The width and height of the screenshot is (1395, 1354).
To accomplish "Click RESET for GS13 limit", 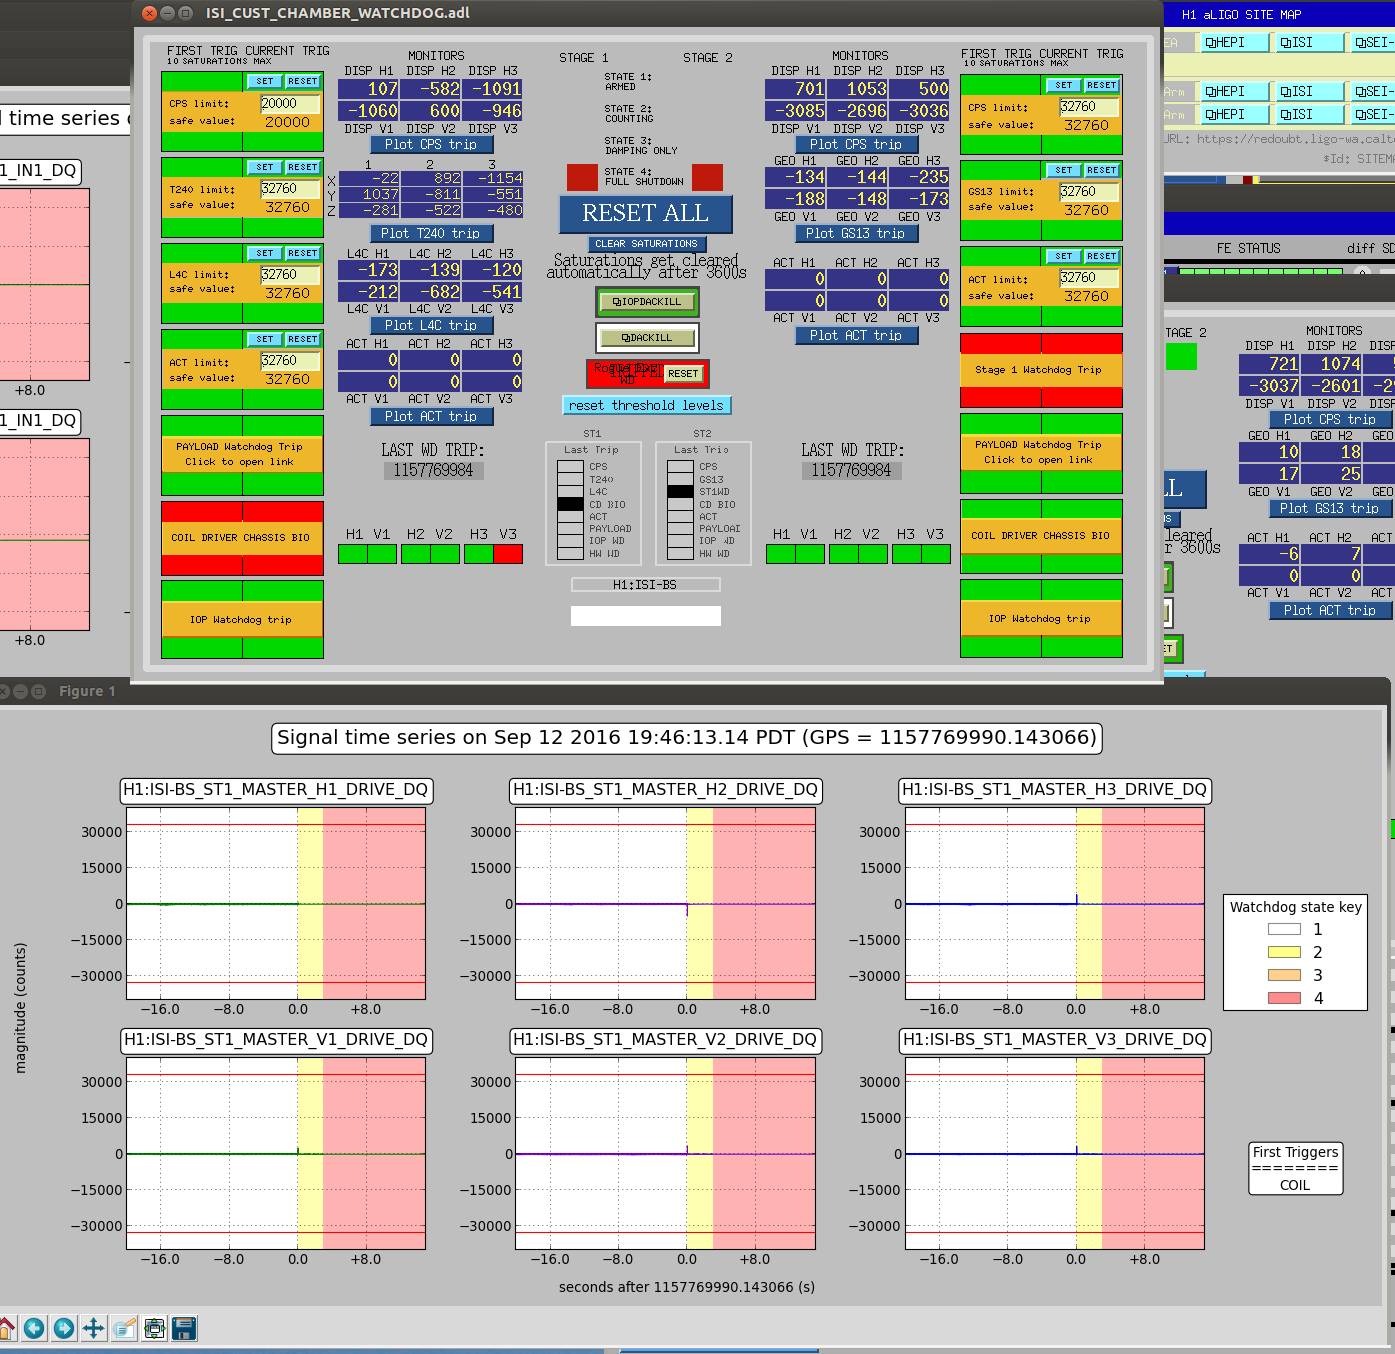I will point(1102,170).
